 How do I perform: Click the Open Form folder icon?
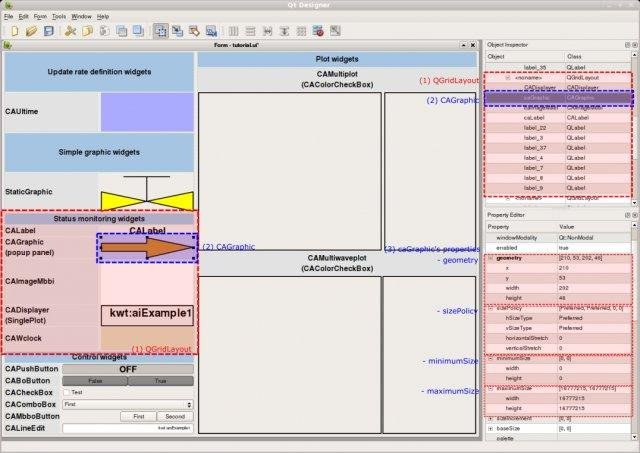tap(31, 31)
